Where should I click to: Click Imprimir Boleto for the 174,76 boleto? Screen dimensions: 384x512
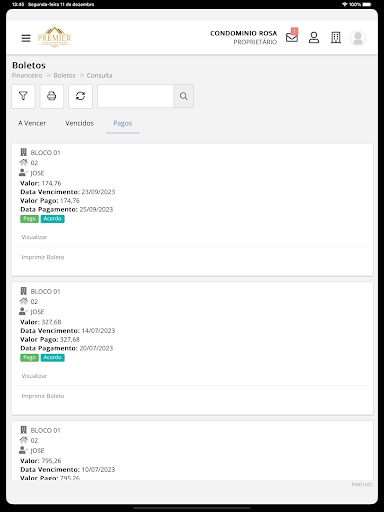click(x=43, y=257)
